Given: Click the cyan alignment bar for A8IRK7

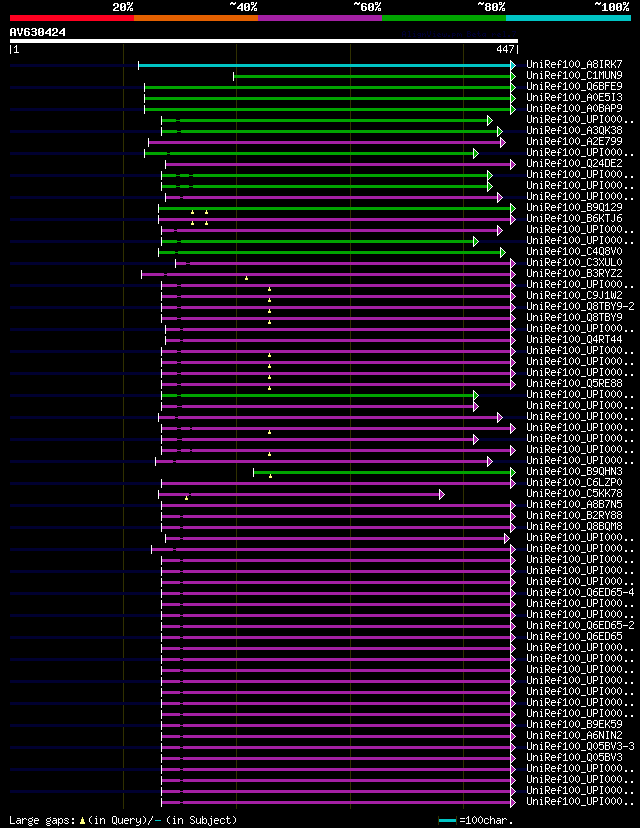Looking at the screenshot, I should click(x=325, y=65).
